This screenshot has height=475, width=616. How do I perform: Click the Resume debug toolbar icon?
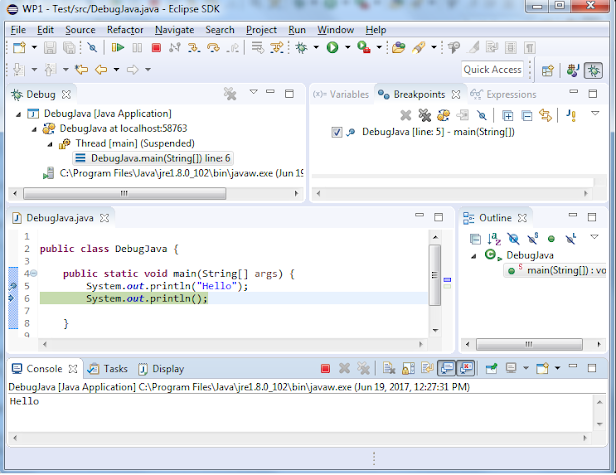(x=117, y=48)
